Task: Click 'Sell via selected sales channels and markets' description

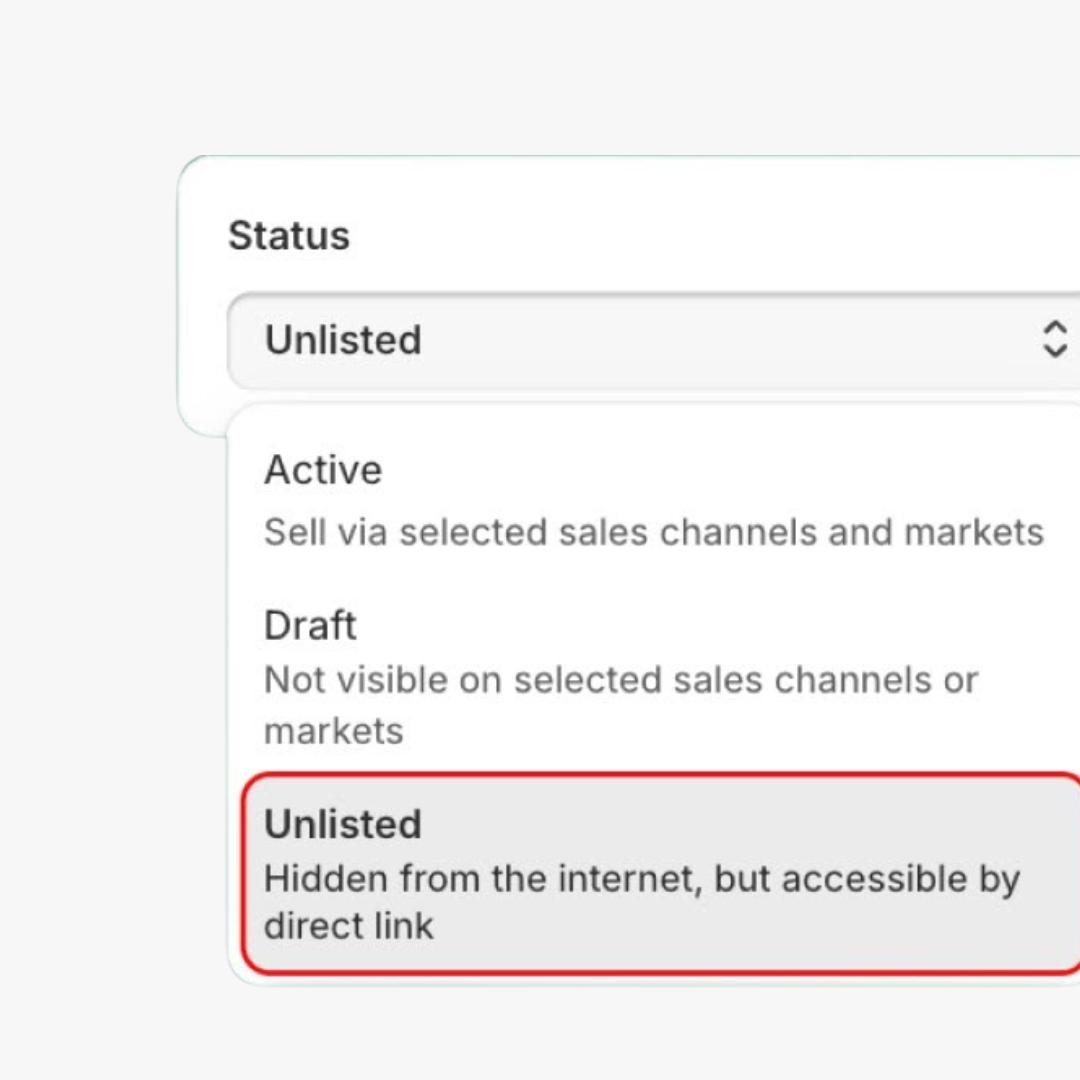Action: click(653, 532)
